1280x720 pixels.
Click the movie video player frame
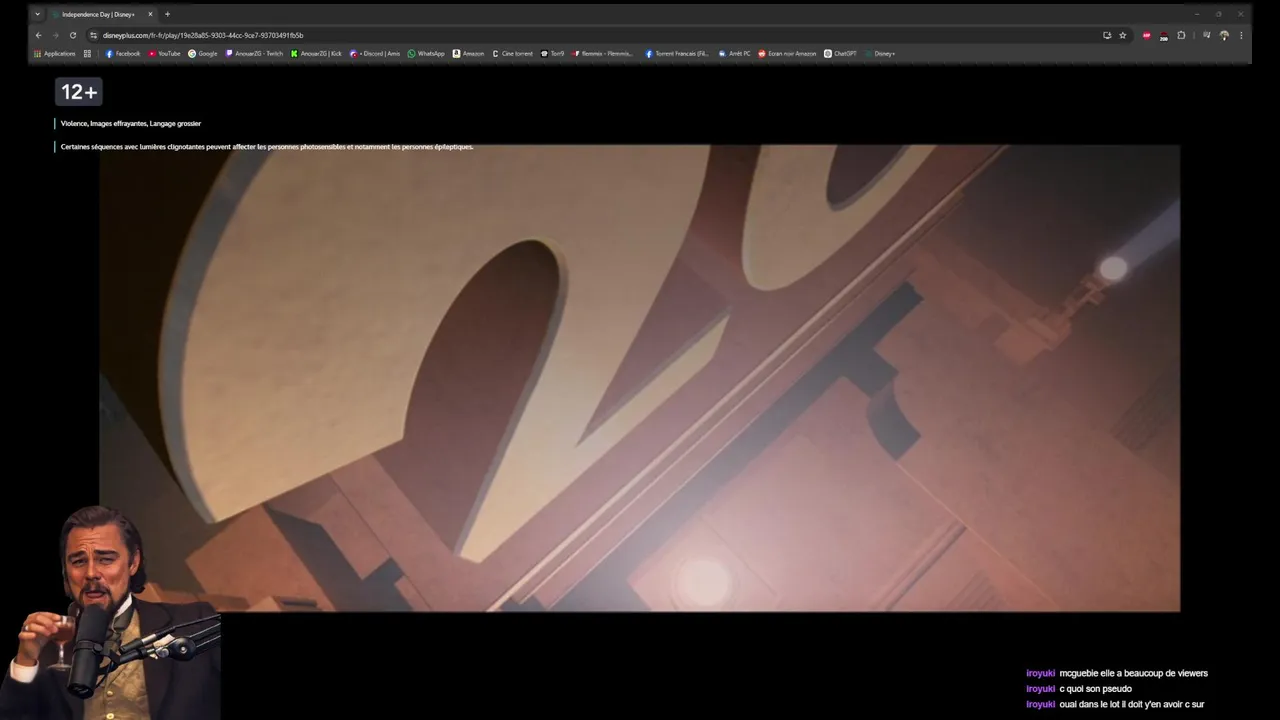coord(640,378)
